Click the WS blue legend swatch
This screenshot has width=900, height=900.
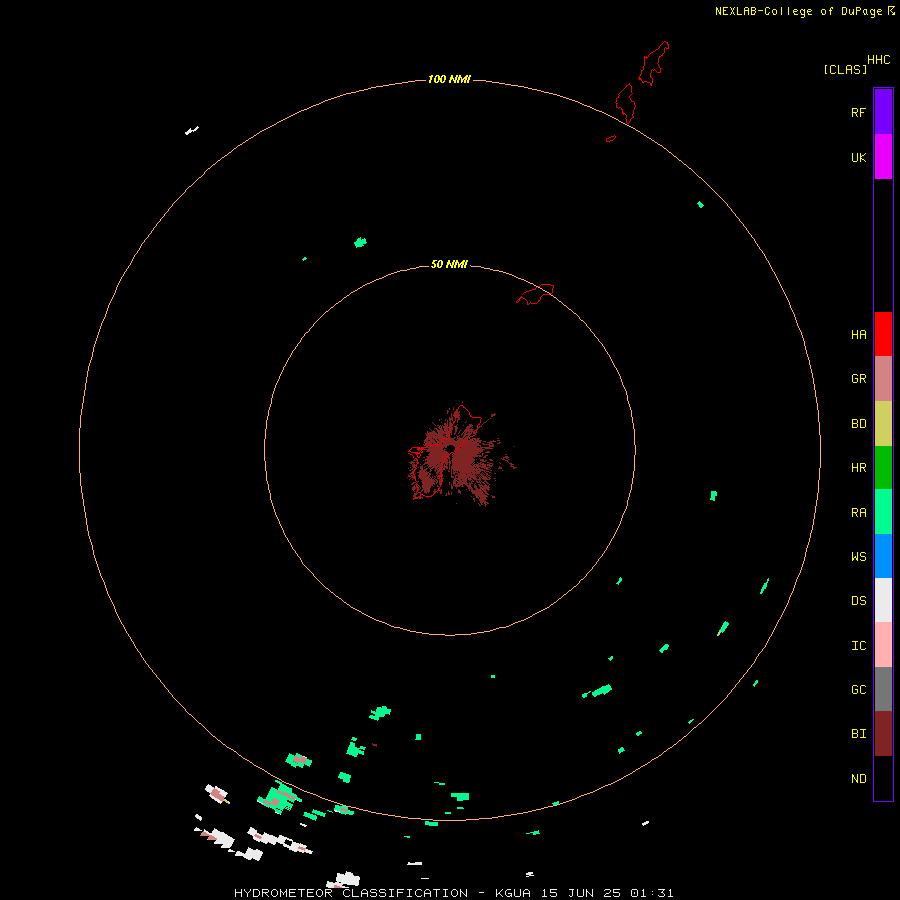click(x=883, y=556)
